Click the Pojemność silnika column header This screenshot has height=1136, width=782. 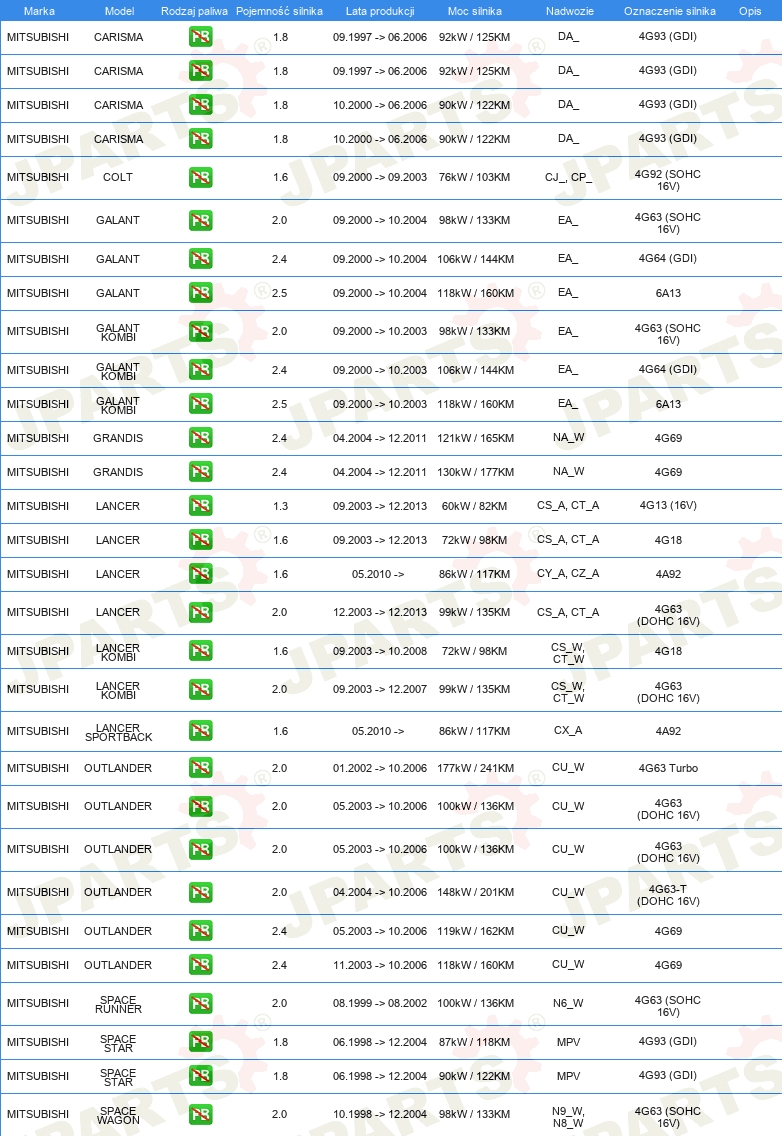click(x=280, y=11)
